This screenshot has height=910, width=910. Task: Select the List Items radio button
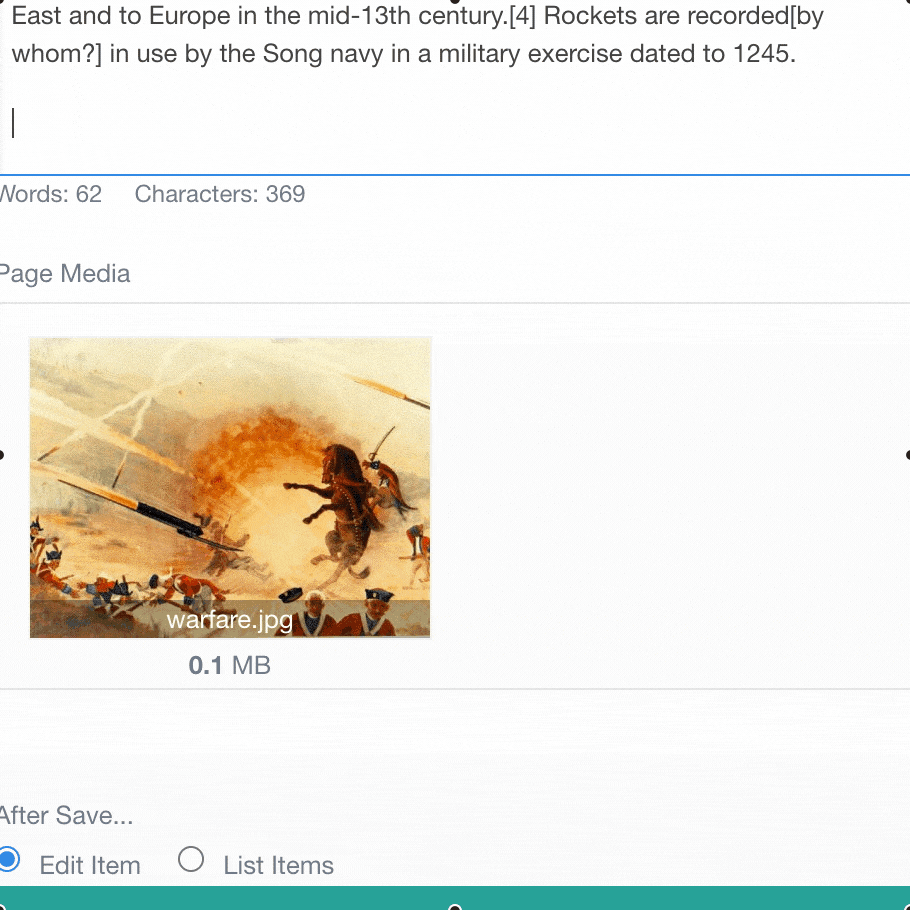pyautogui.click(x=191, y=859)
